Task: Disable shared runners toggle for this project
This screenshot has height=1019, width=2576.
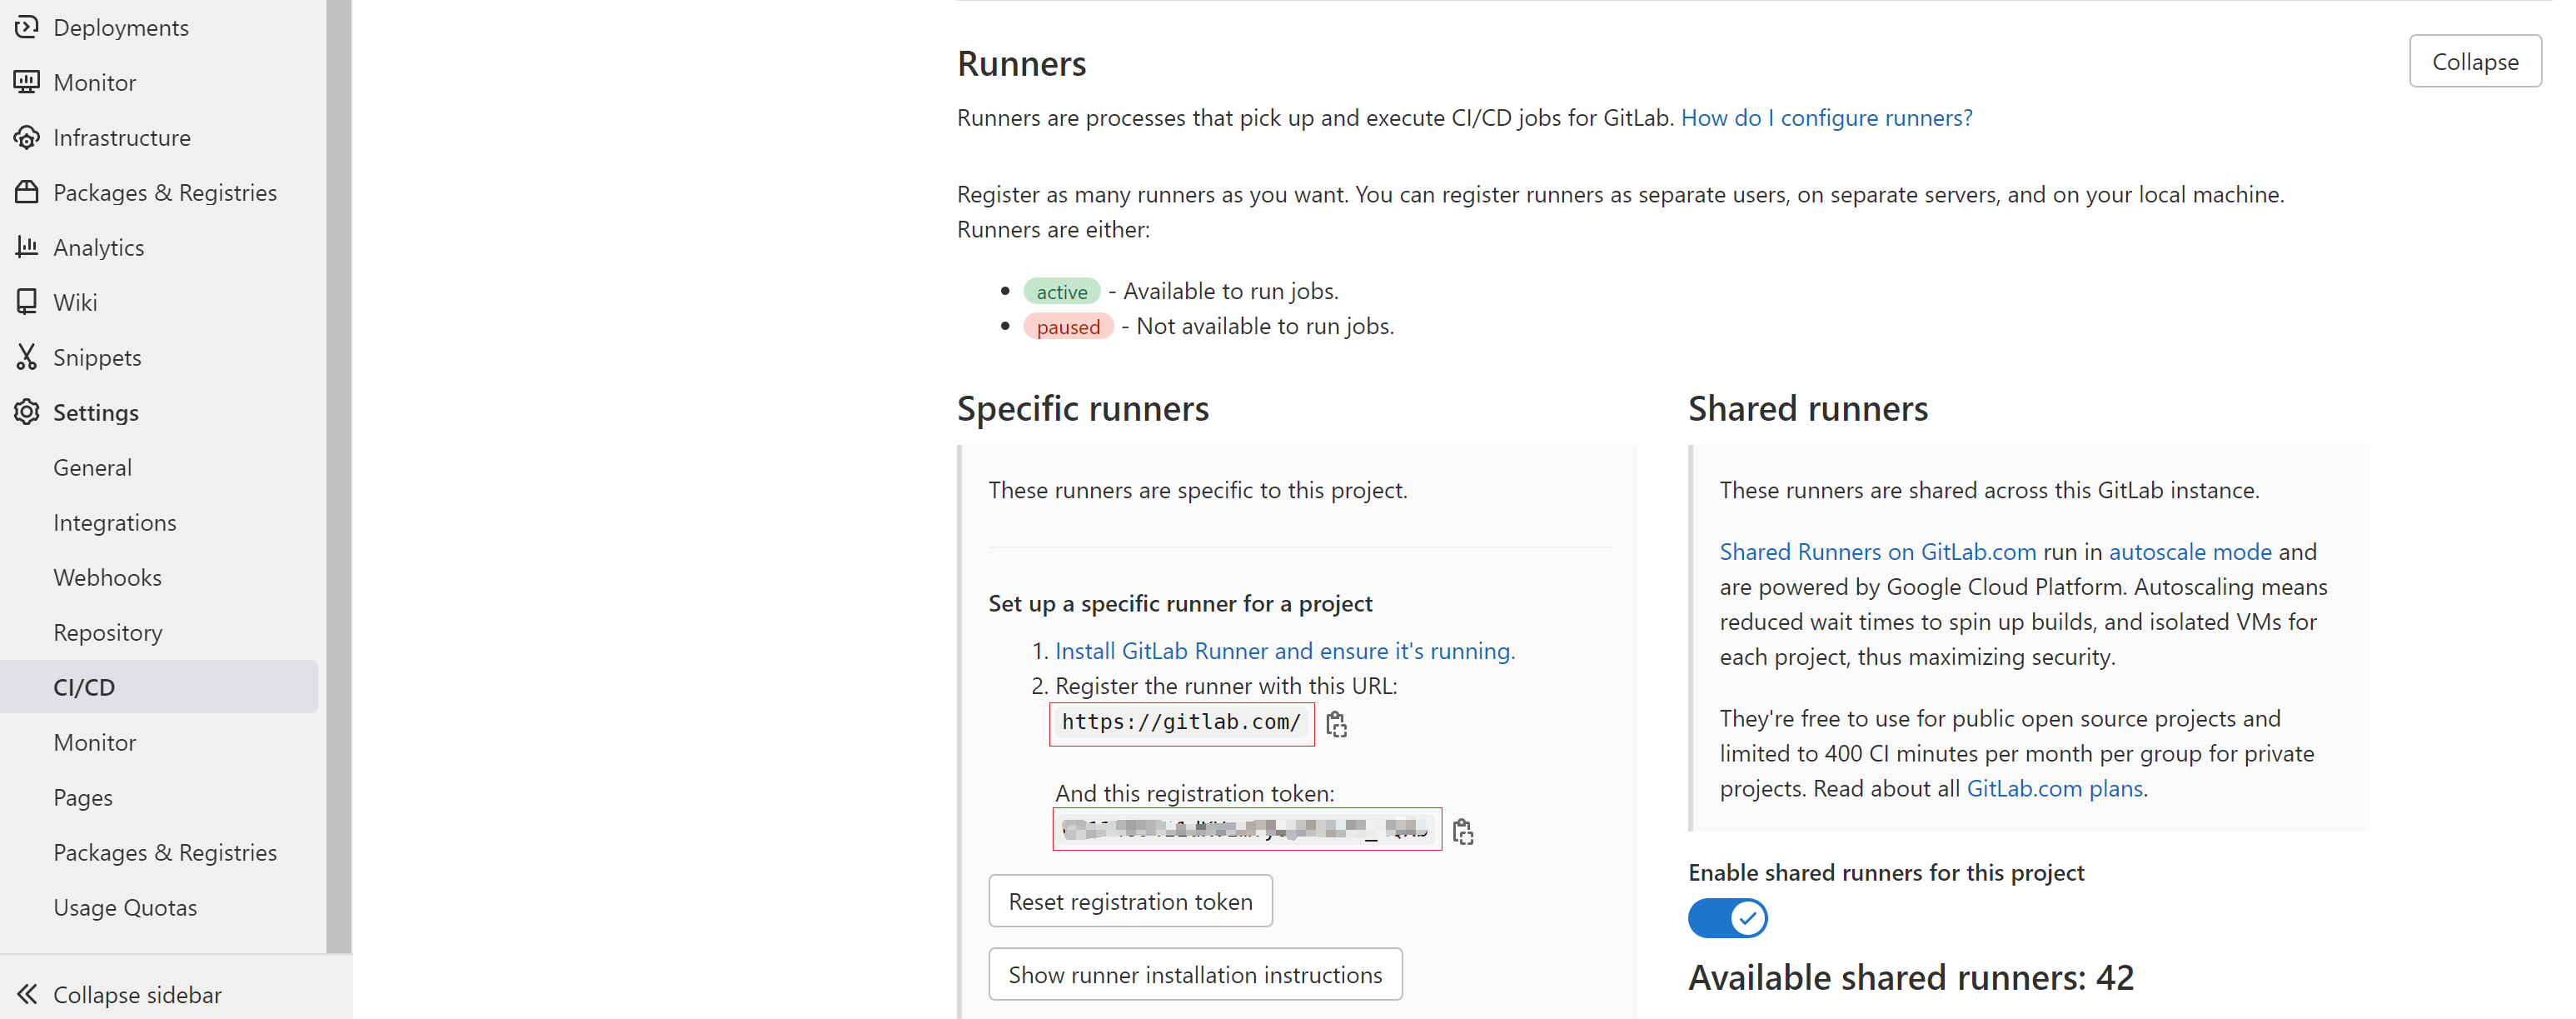Action: 1727,918
